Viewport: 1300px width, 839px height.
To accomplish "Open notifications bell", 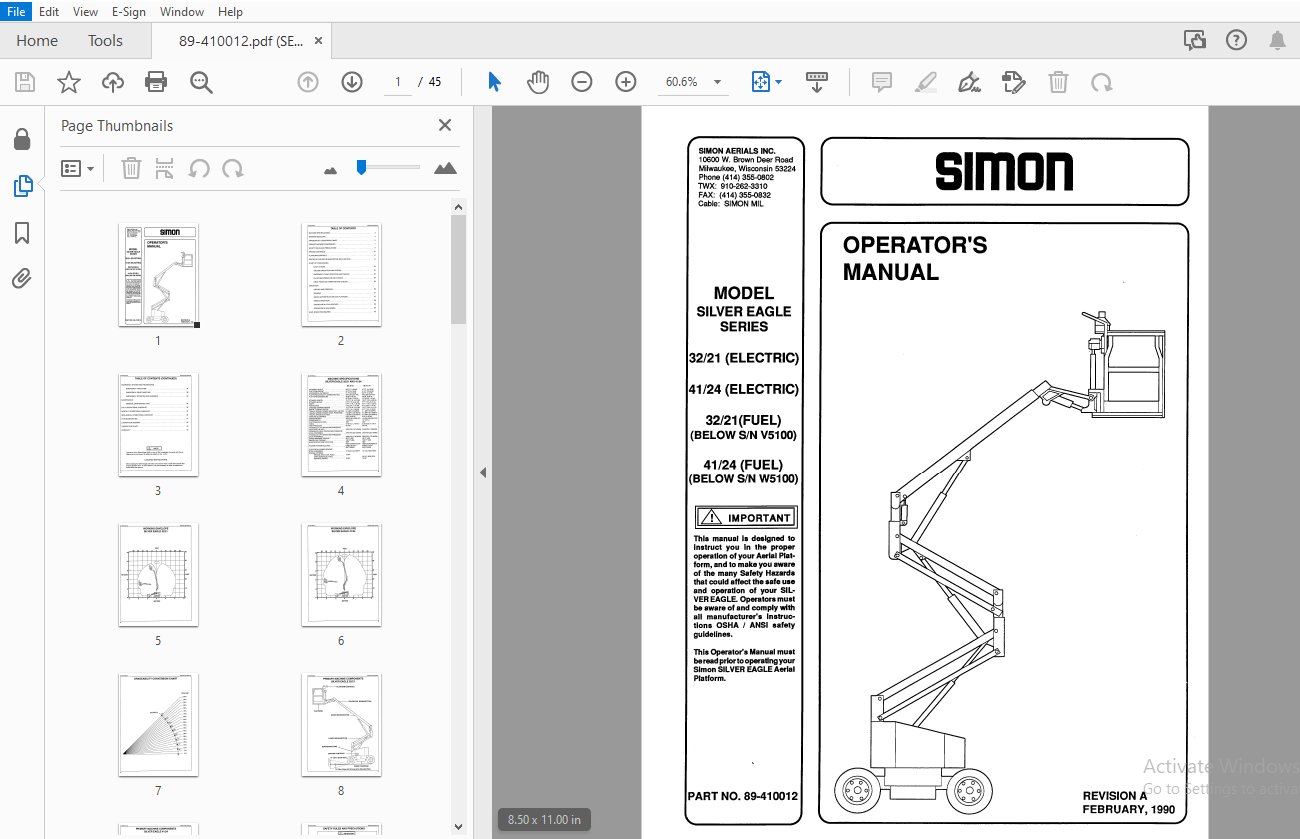I will tap(1277, 41).
